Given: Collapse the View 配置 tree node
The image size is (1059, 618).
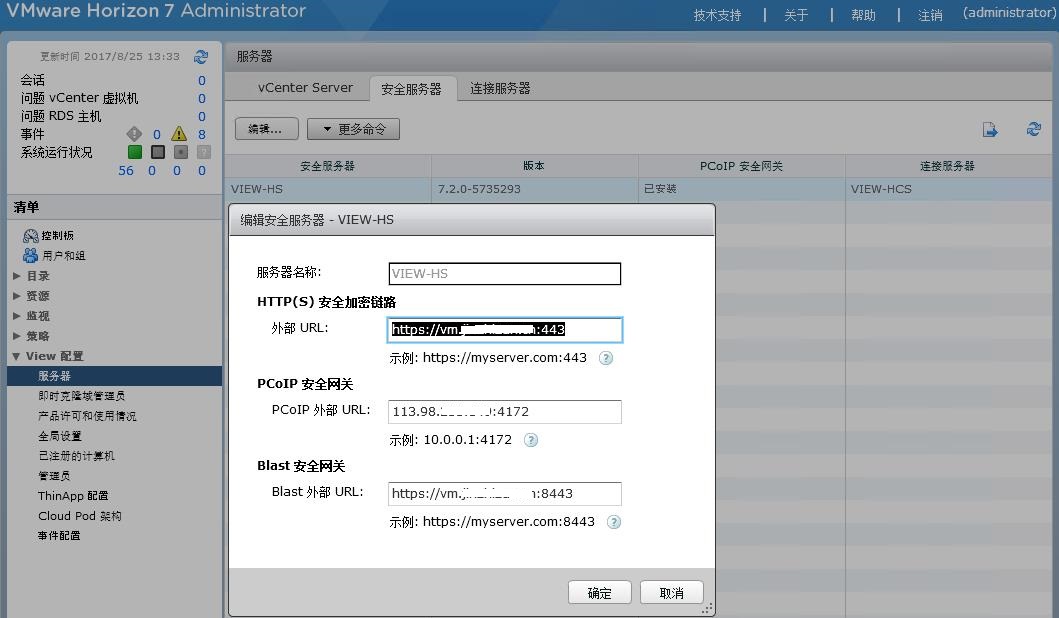Looking at the screenshot, I should point(16,356).
